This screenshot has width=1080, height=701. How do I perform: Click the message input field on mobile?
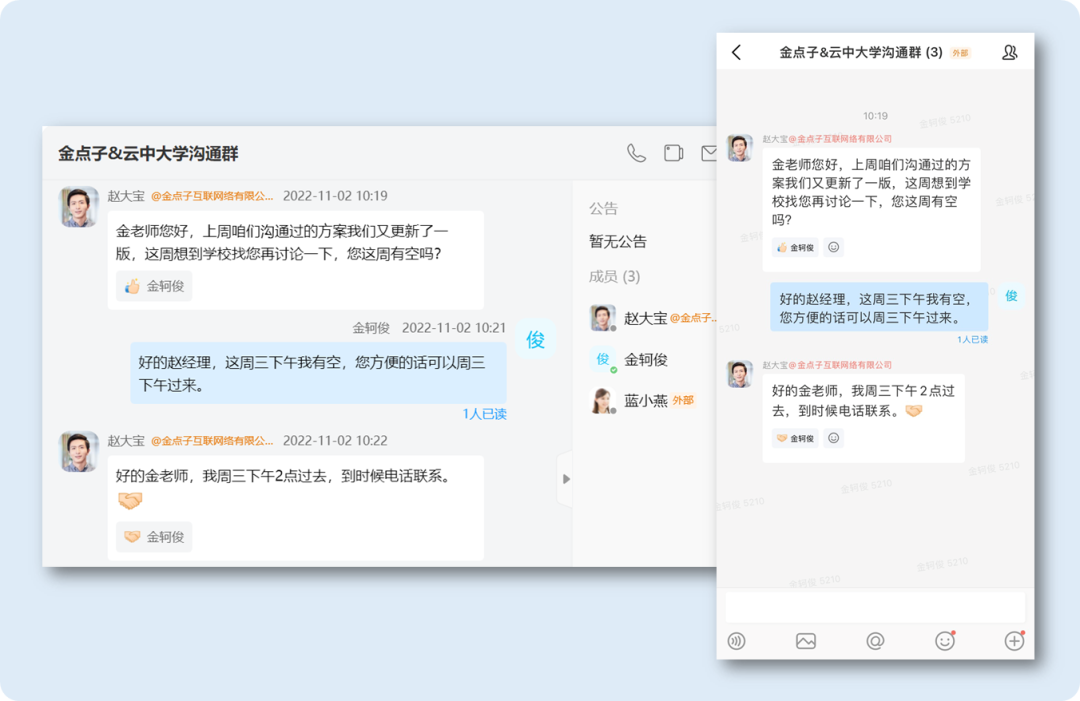click(870, 604)
